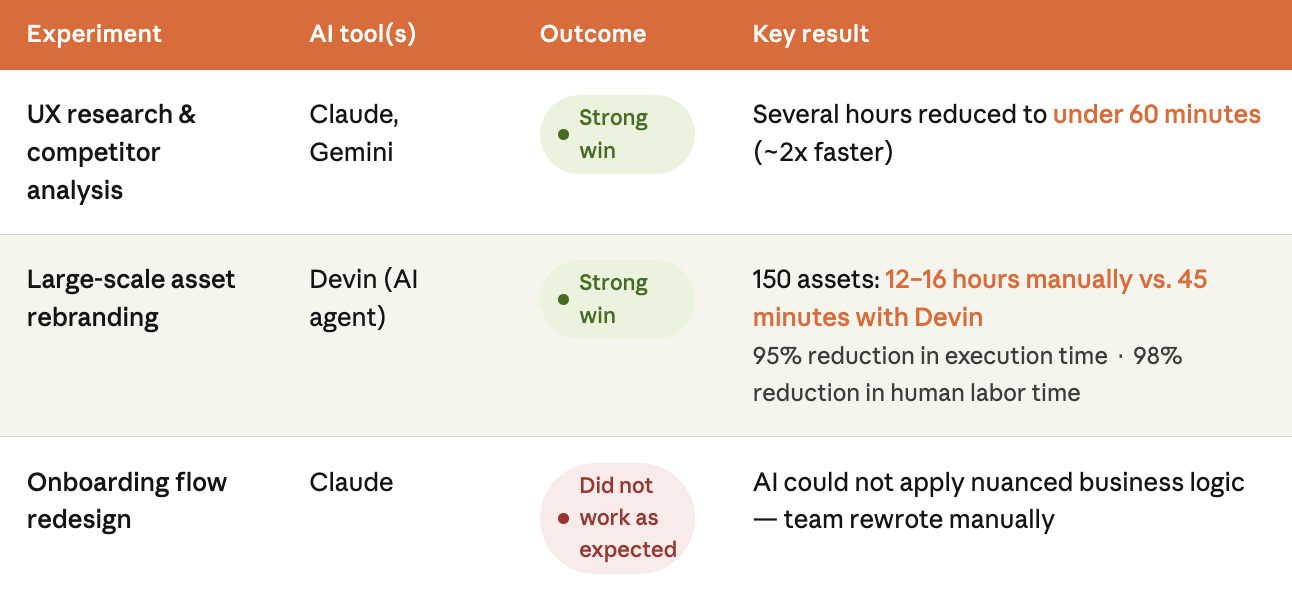This screenshot has height=594, width=1292.
Task: Click the "Did not work as expected" badge
Action: click(618, 518)
